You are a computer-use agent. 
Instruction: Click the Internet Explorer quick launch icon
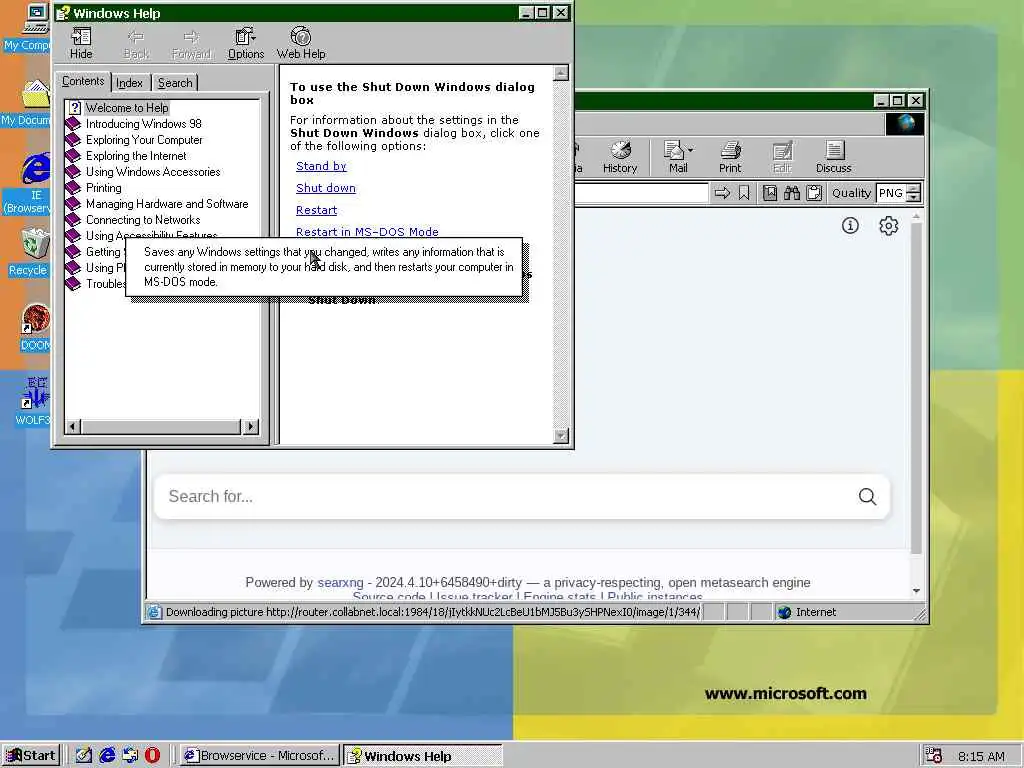106,756
